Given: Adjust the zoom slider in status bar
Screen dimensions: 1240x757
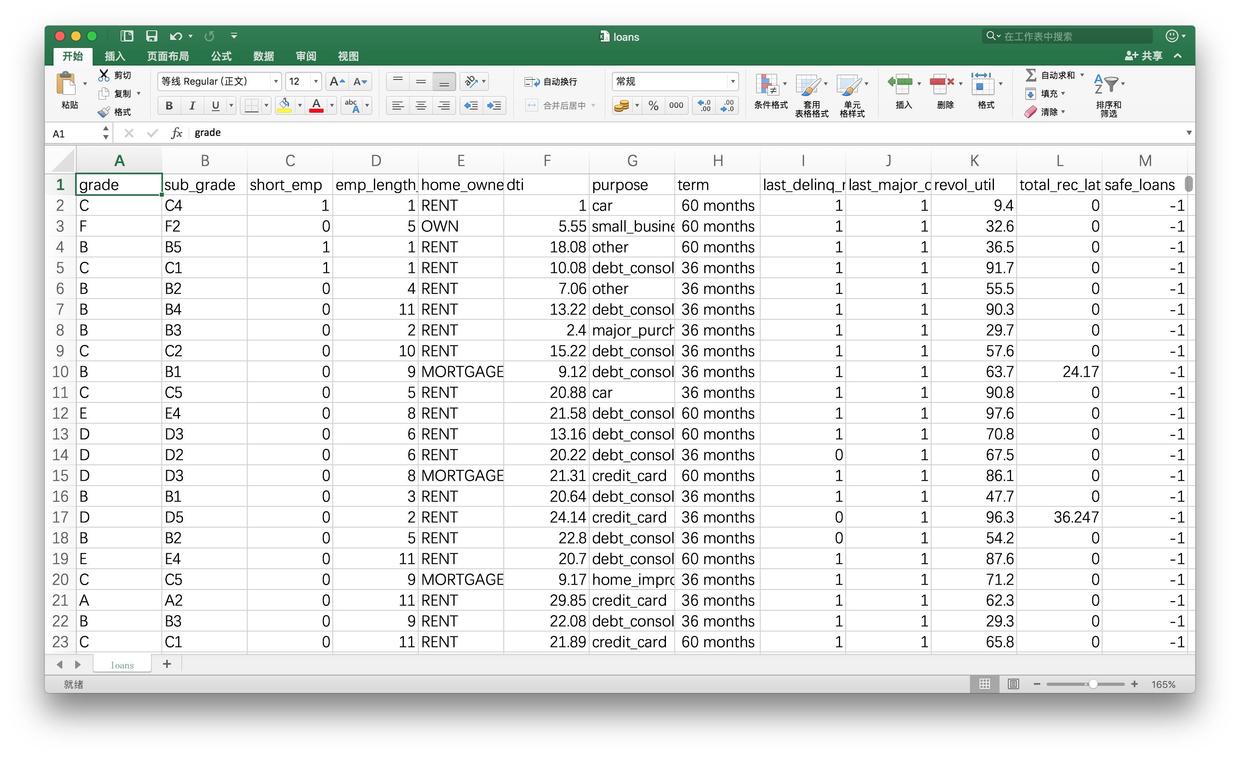Looking at the screenshot, I should tap(1092, 684).
